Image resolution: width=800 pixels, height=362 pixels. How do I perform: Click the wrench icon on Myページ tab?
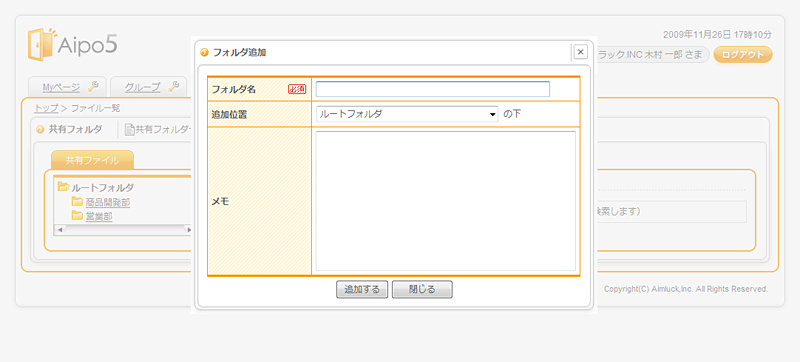pos(93,87)
